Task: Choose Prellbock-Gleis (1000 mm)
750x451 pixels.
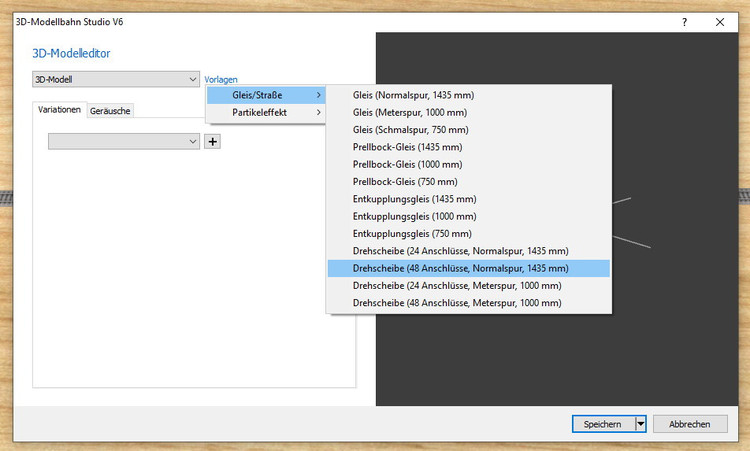Action: pyautogui.click(x=469, y=164)
